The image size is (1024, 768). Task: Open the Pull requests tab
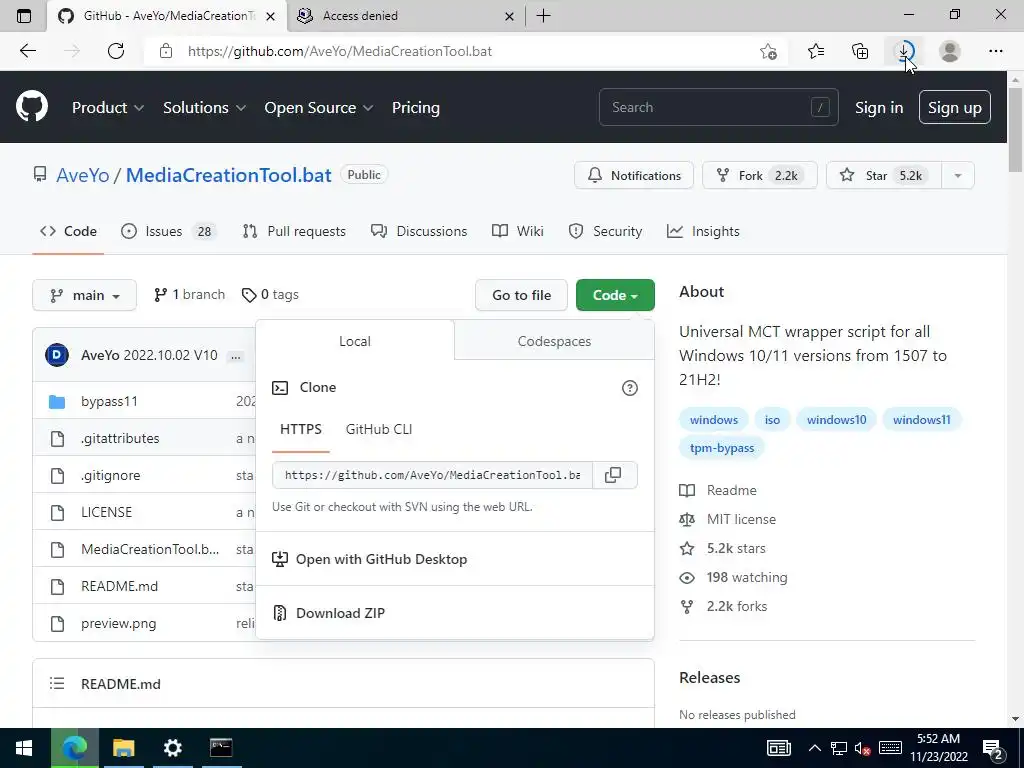(294, 231)
